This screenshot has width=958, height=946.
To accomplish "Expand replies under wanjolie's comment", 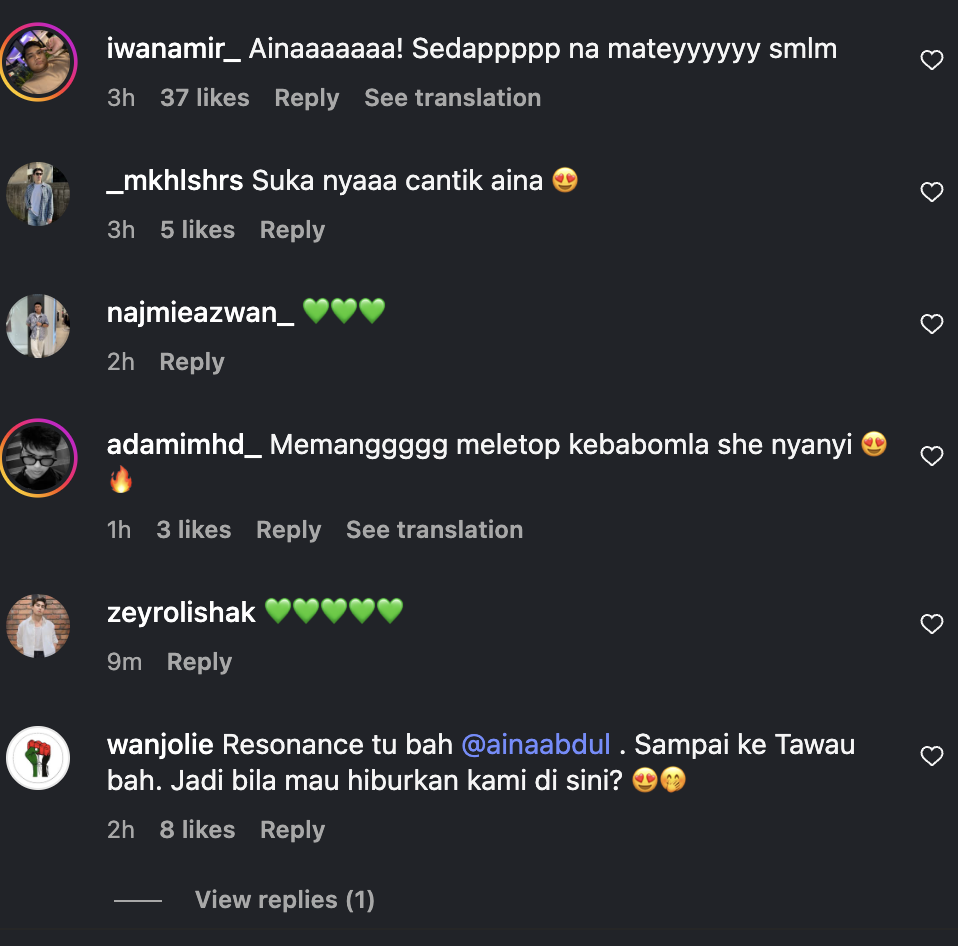I will coord(284,900).
